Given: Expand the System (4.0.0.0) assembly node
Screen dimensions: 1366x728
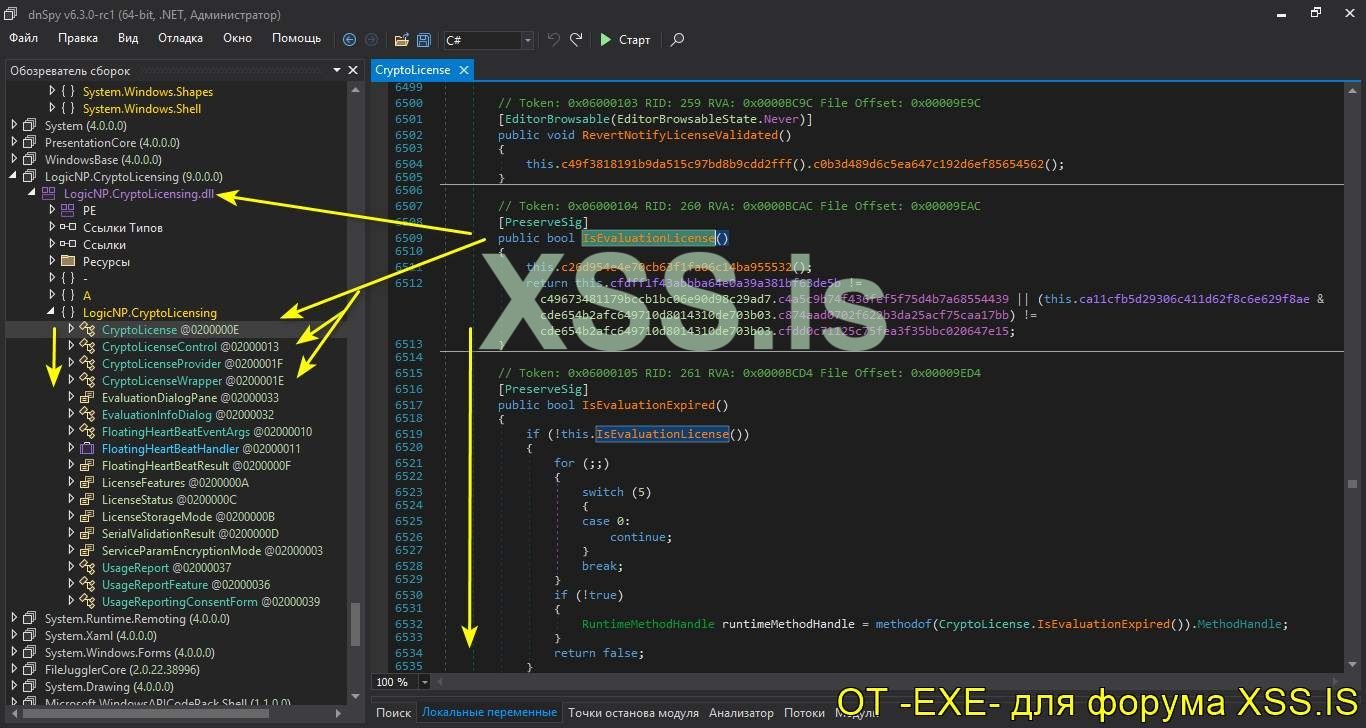Looking at the screenshot, I should [14, 126].
